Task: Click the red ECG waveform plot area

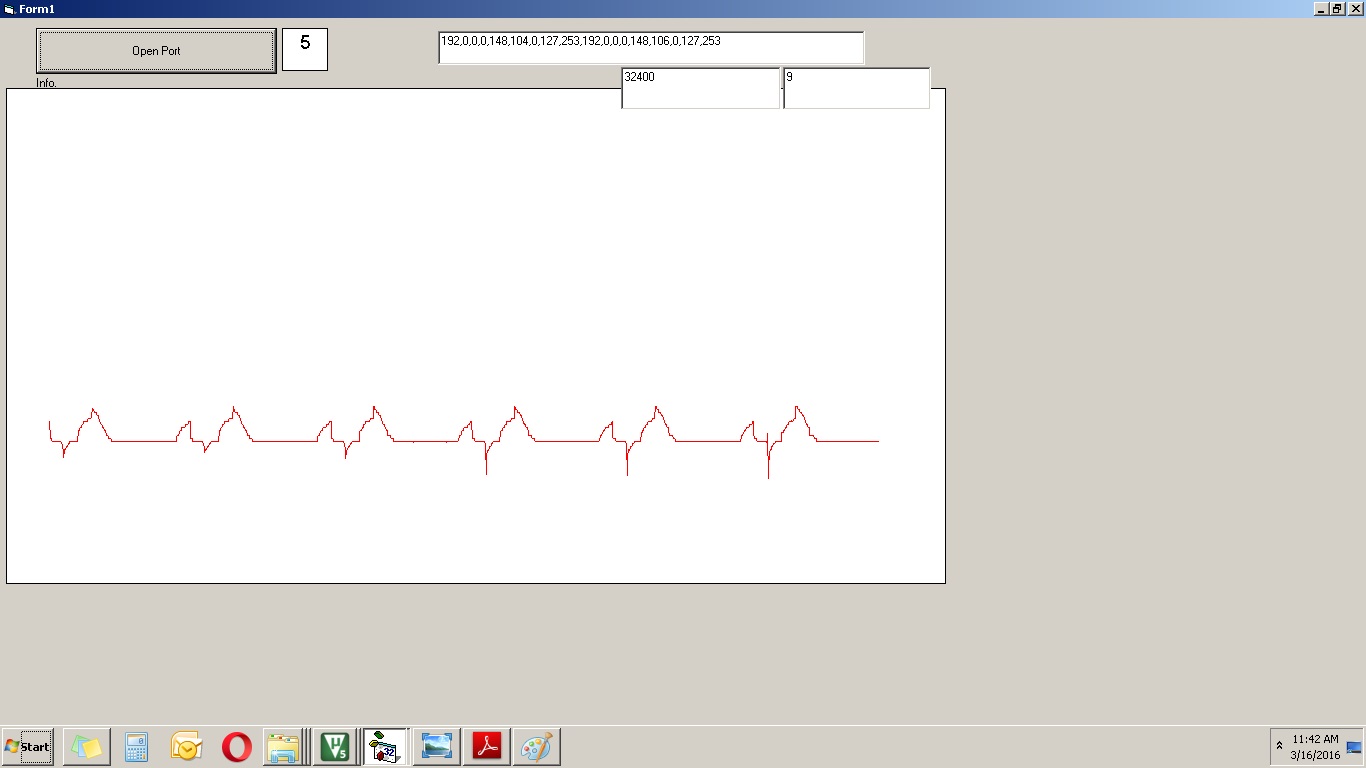Action: click(476, 336)
